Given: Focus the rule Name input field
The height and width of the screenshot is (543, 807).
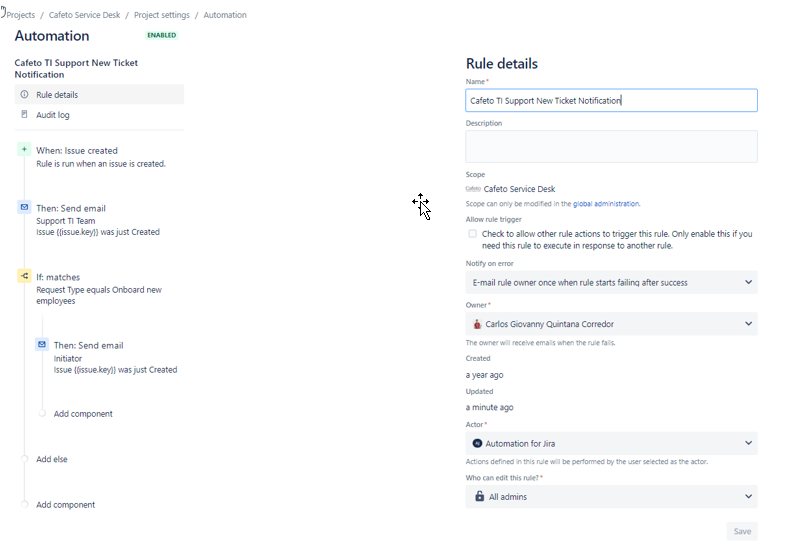Looking at the screenshot, I should coord(611,100).
